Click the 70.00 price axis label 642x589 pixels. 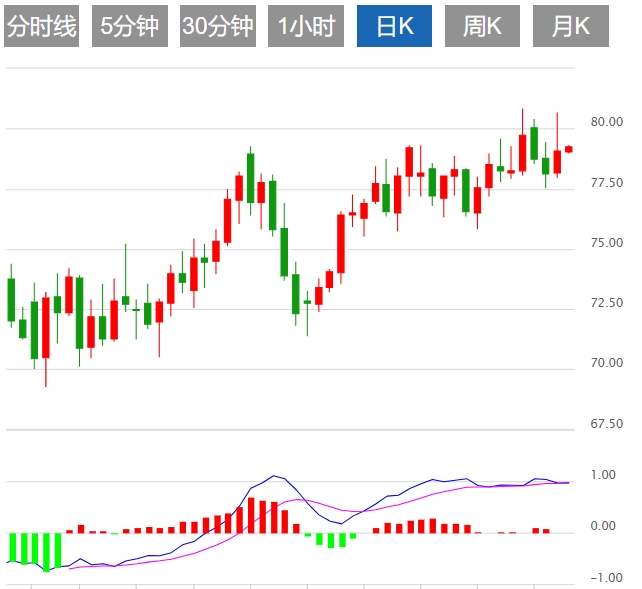tap(607, 363)
